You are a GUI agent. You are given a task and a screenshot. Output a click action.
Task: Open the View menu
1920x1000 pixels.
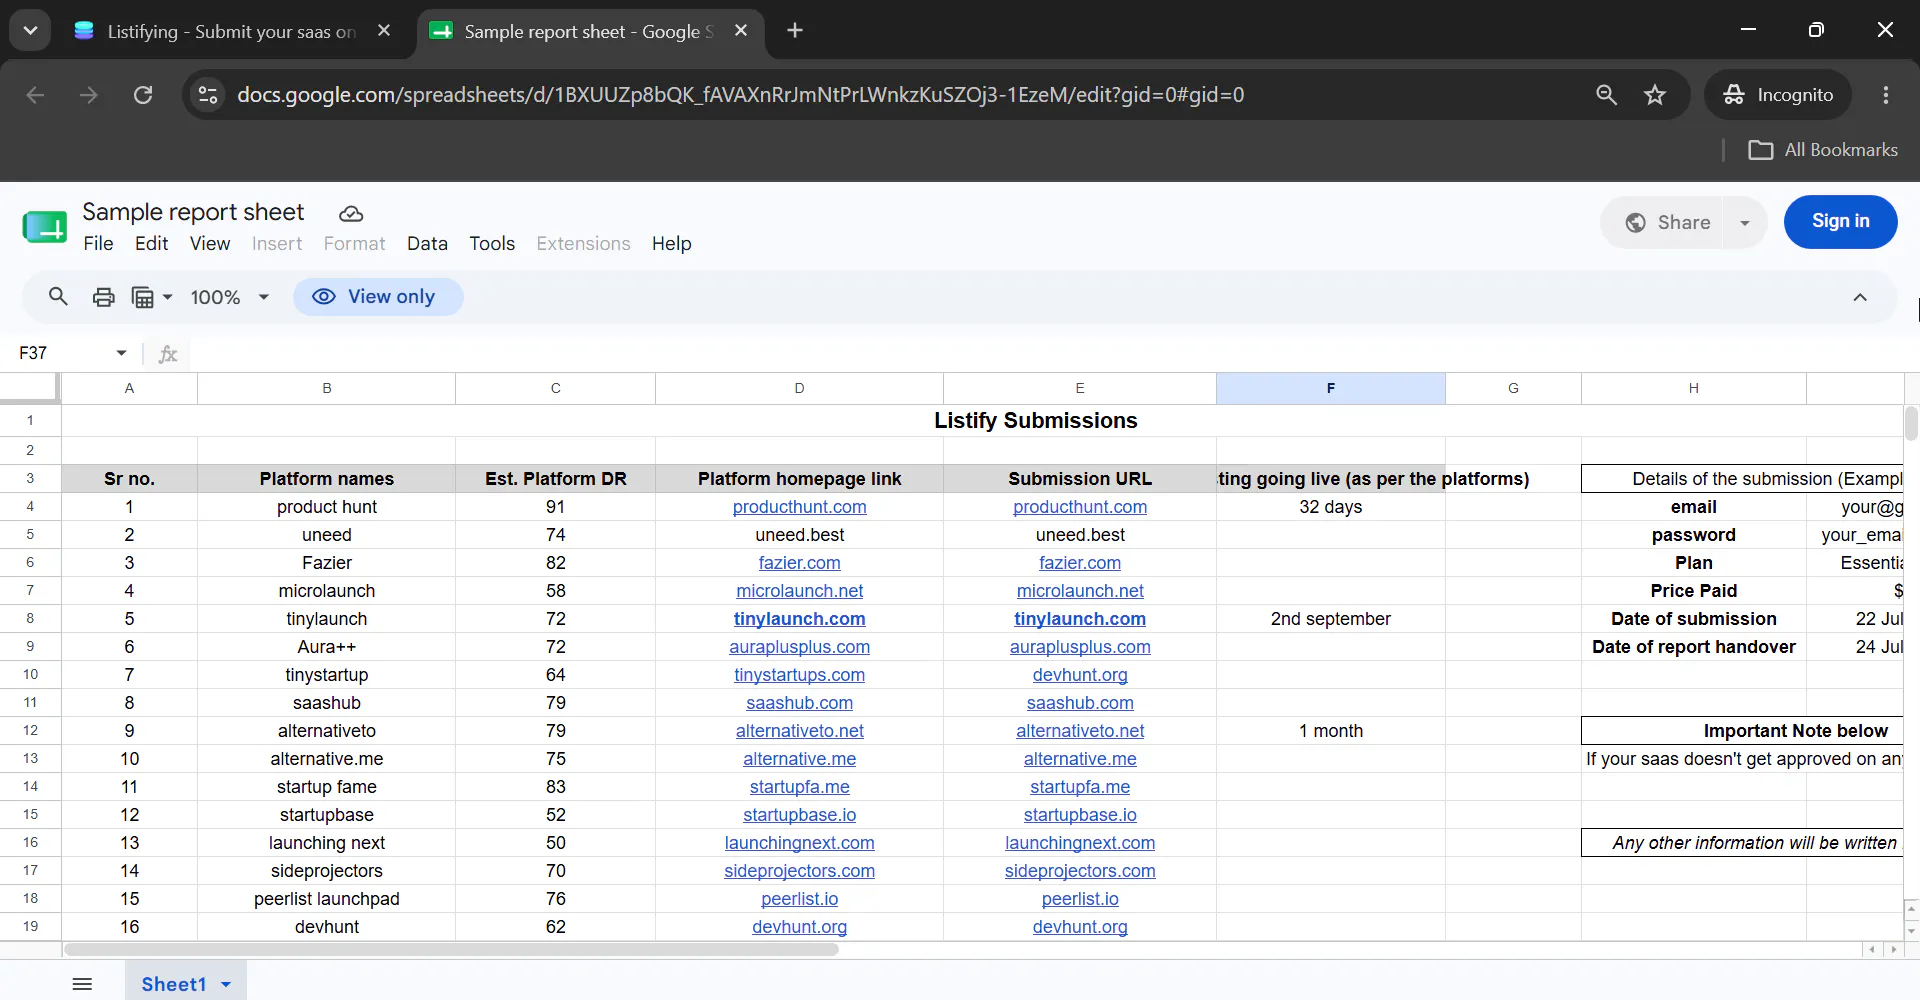click(210, 244)
